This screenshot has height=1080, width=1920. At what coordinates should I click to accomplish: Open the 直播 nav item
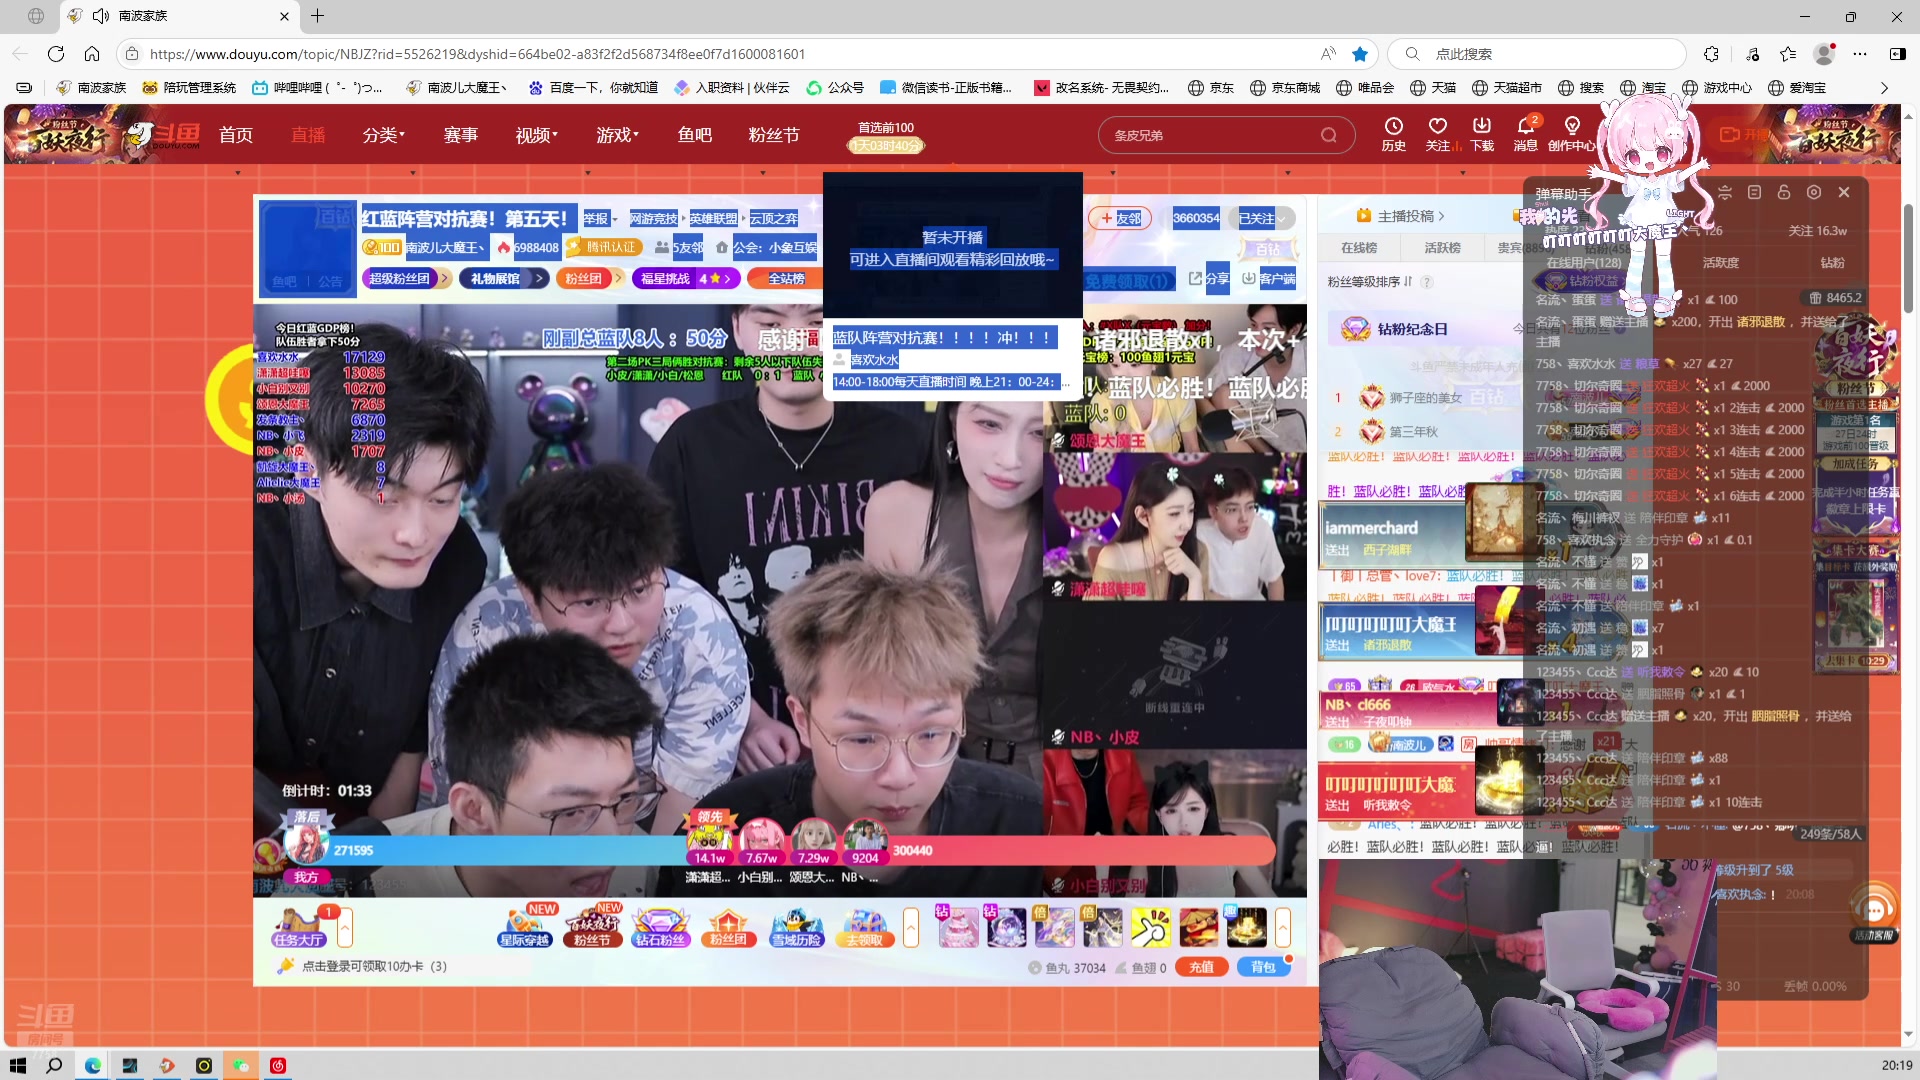coord(308,135)
